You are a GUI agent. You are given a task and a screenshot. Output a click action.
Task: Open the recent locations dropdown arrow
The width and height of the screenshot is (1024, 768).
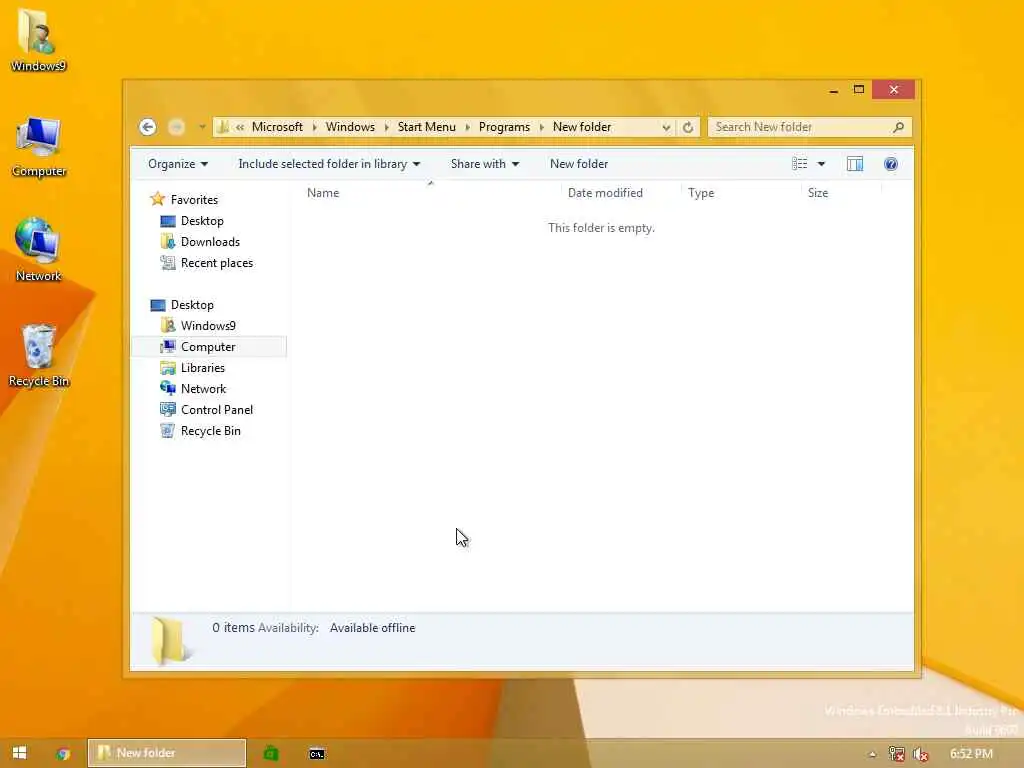[x=202, y=127]
